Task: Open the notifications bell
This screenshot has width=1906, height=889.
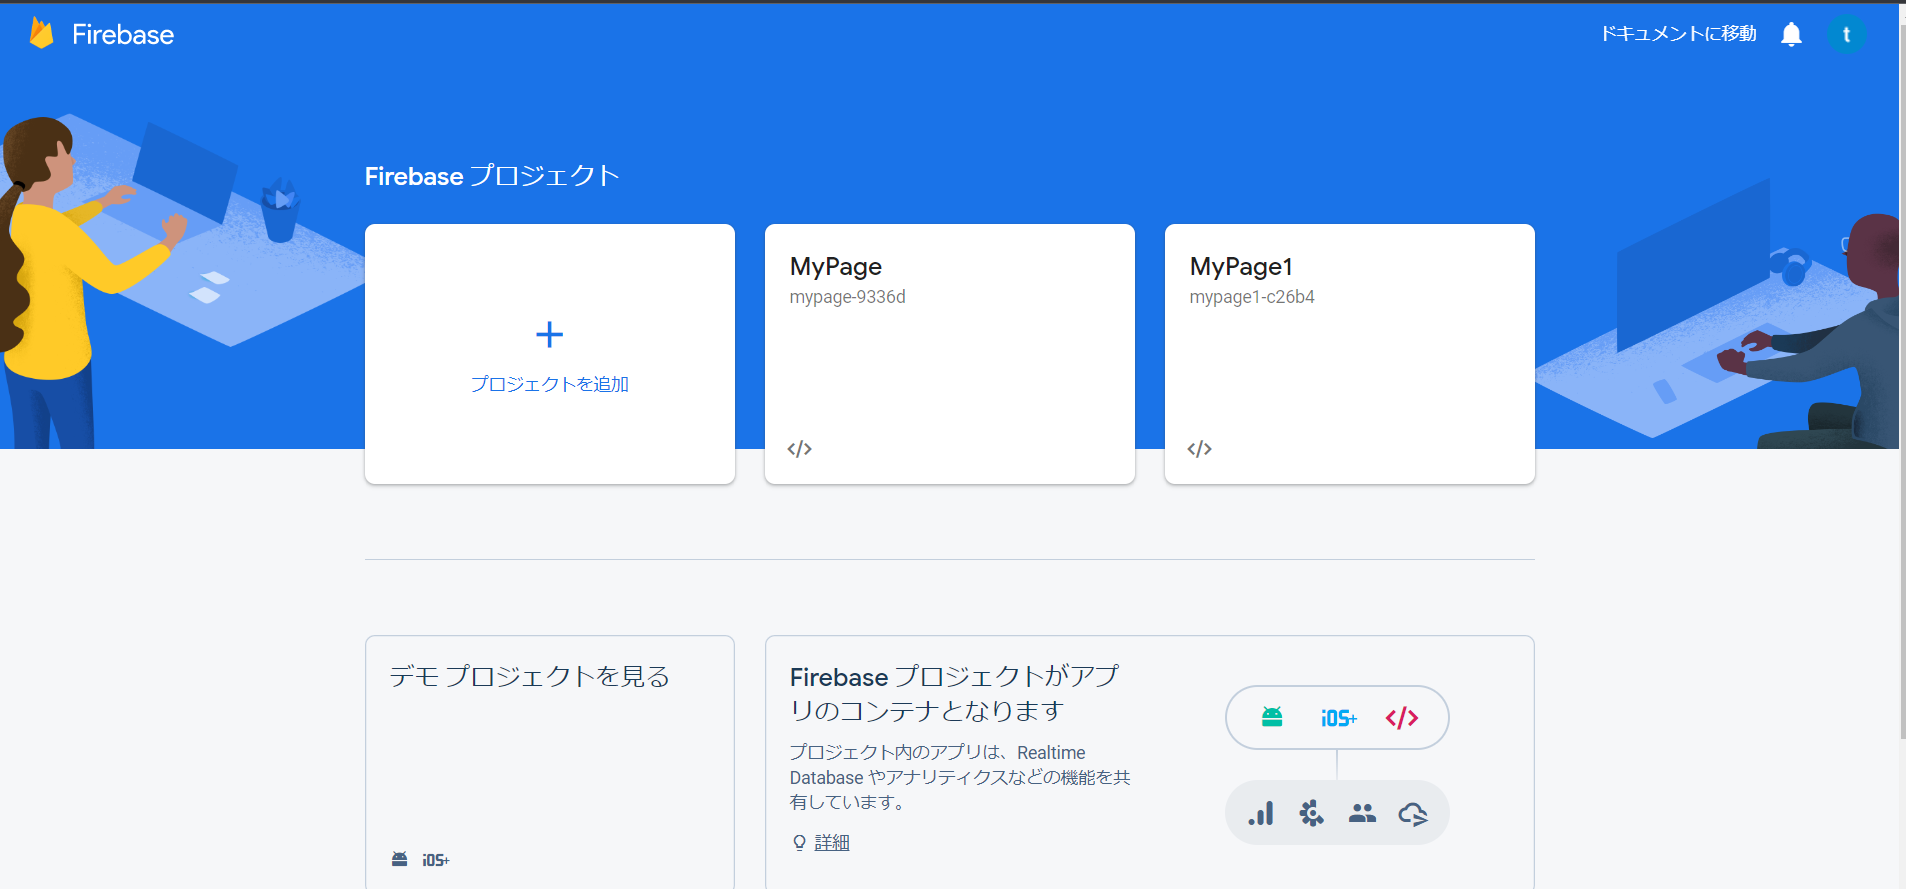Action: tap(1791, 34)
